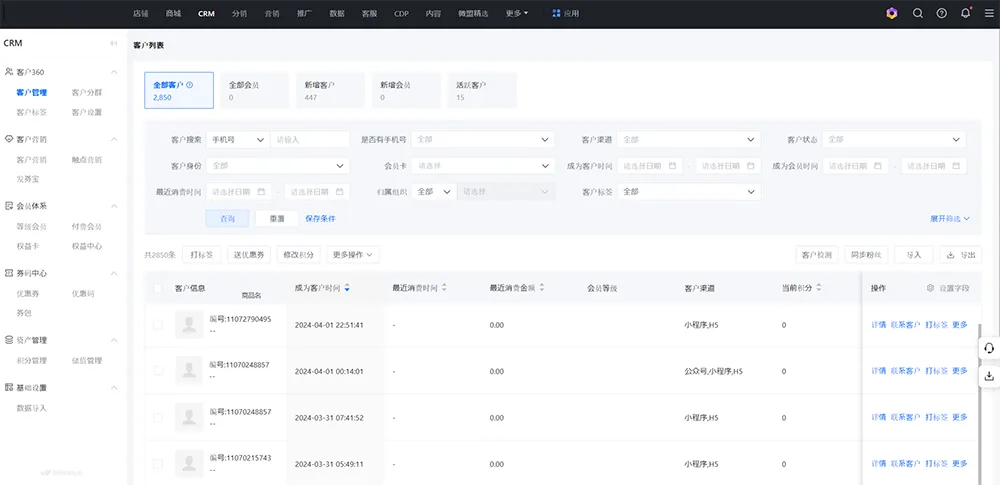Click the 导出 button
The width and height of the screenshot is (1000, 485).
click(x=961, y=255)
